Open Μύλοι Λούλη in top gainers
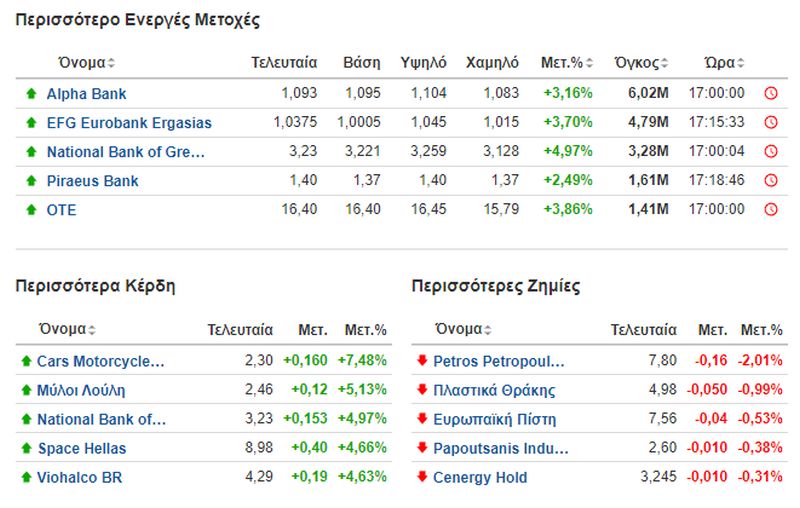Viewport: 800px width, 508px height. (x=81, y=391)
